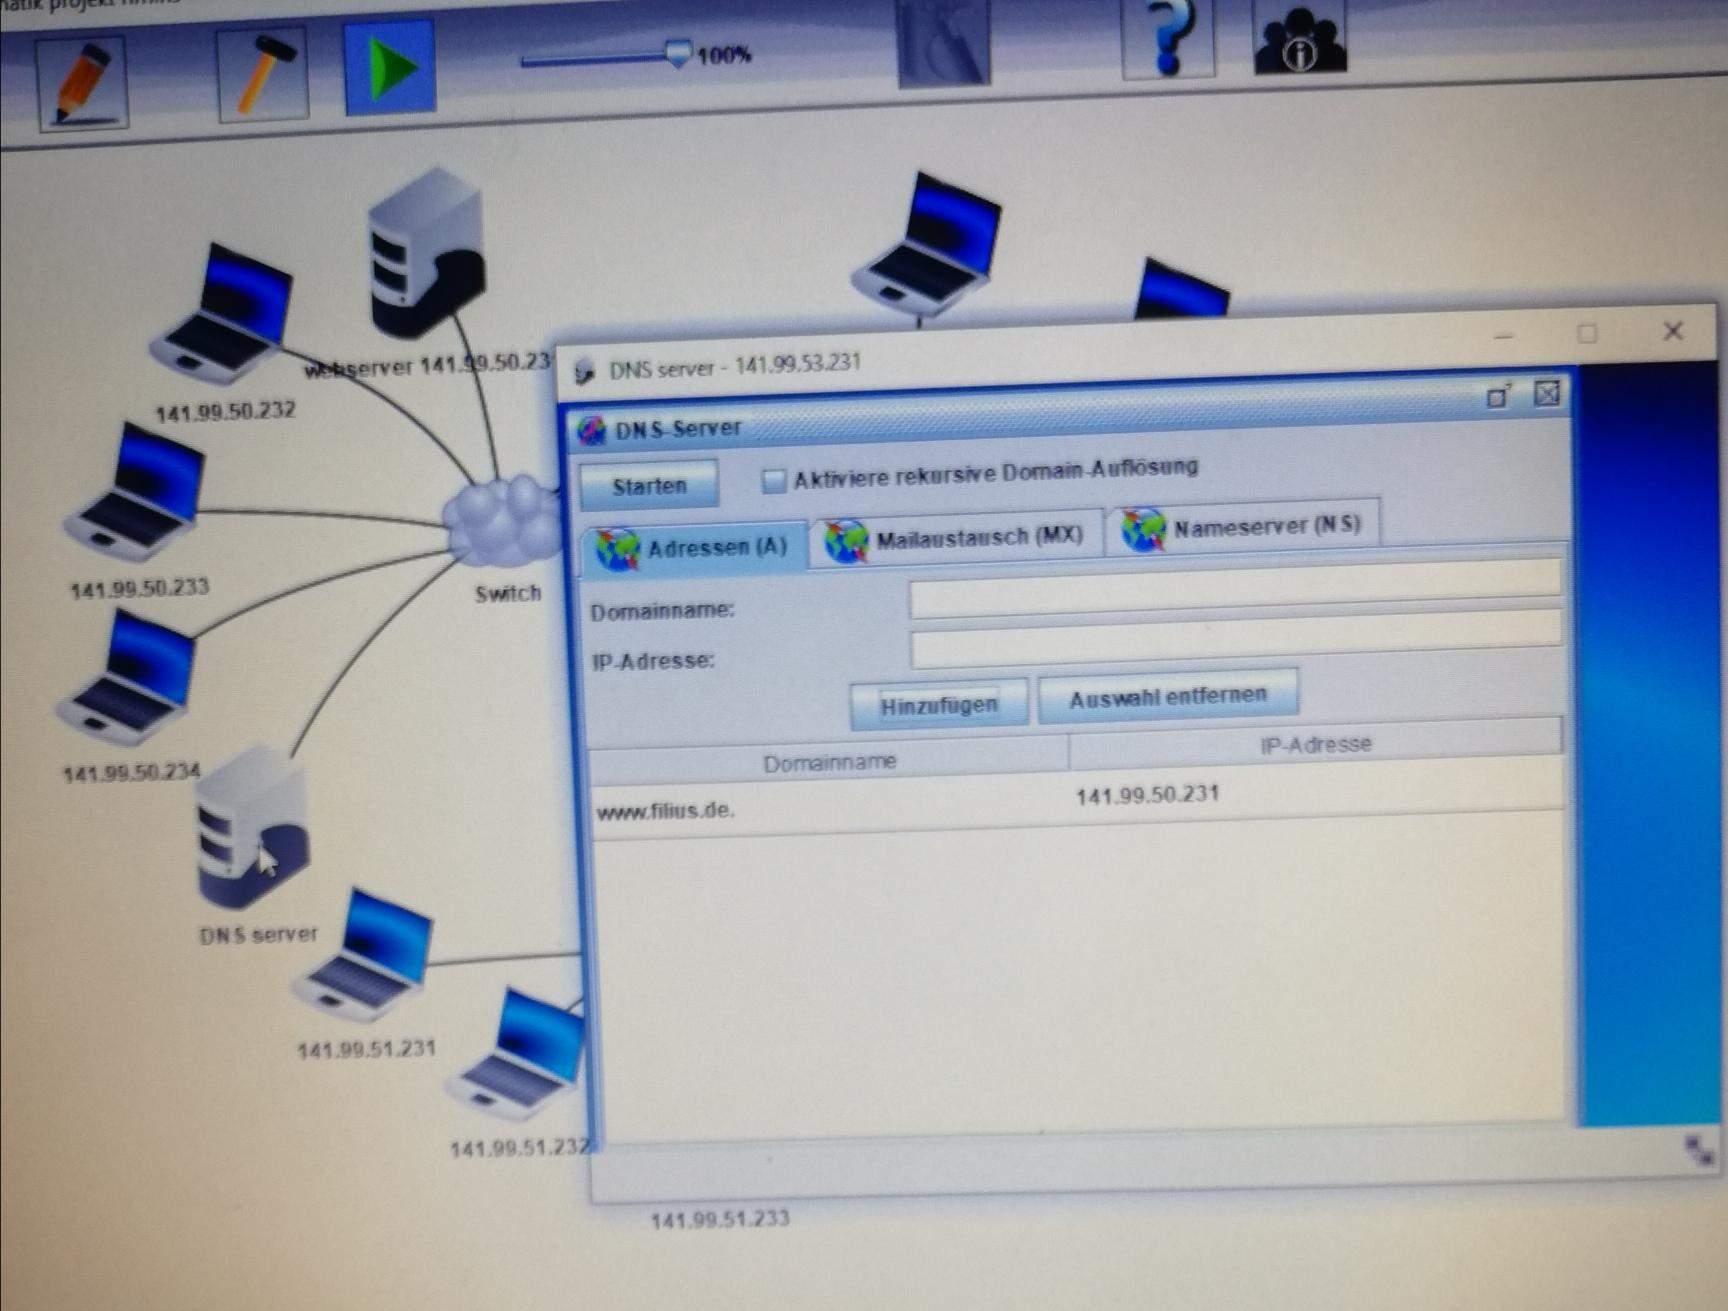This screenshot has width=1728, height=1311.
Task: Click the Hinzufügen button
Action: pyautogui.click(x=939, y=705)
